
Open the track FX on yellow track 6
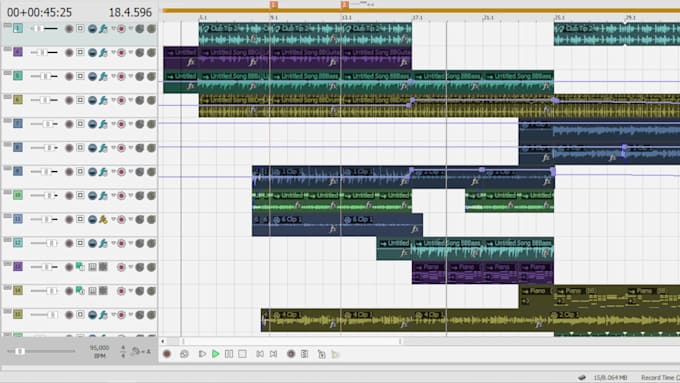pos(103,100)
